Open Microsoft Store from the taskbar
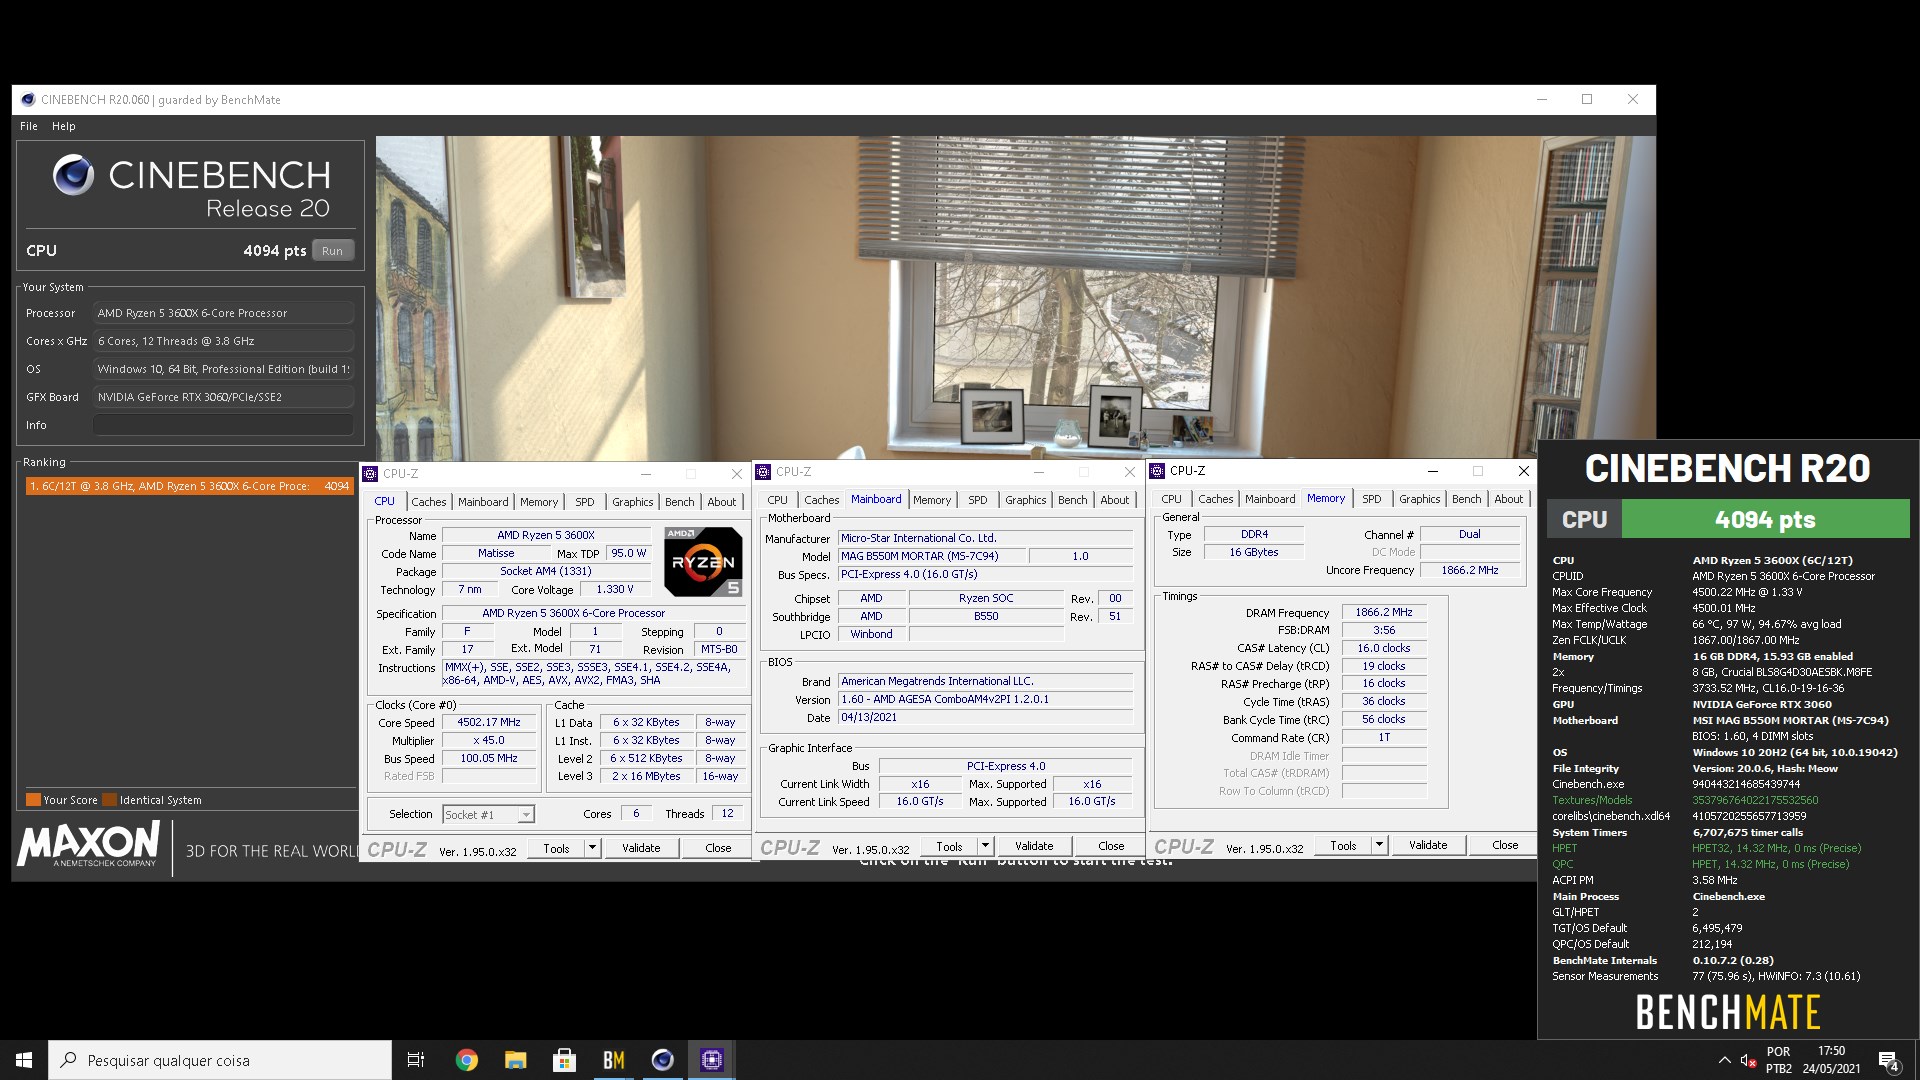The width and height of the screenshot is (1920, 1080). [564, 1060]
